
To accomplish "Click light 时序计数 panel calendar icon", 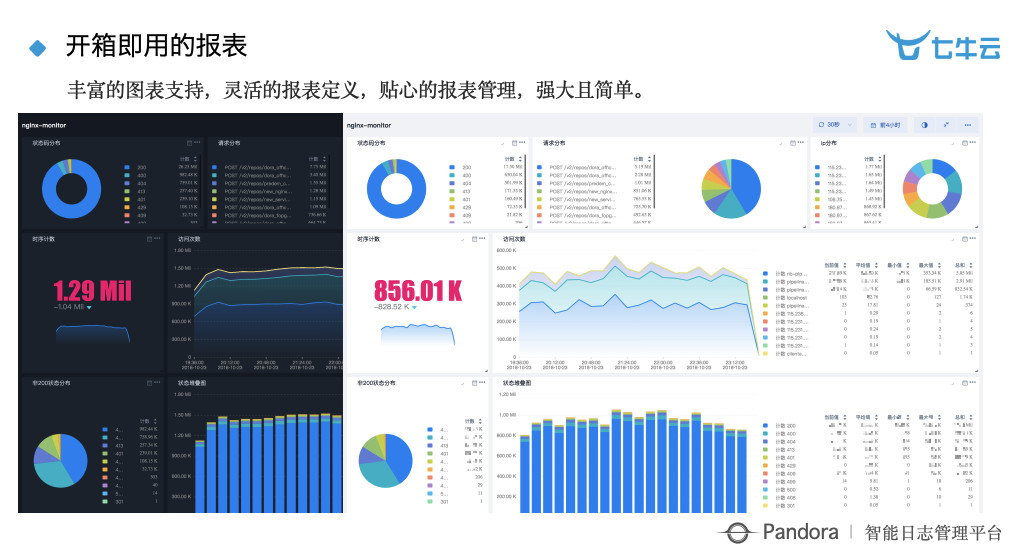I will pyautogui.click(x=475, y=239).
